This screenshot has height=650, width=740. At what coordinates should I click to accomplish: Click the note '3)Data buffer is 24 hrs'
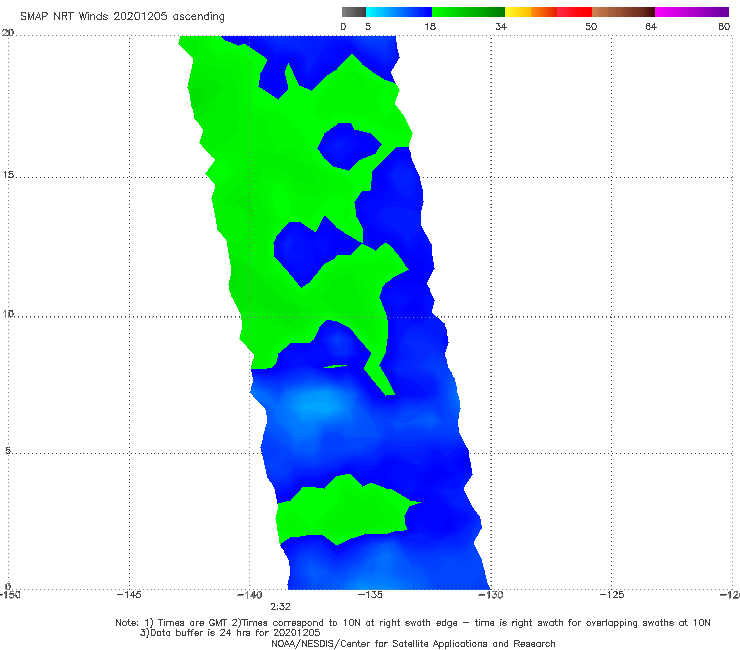pos(230,633)
